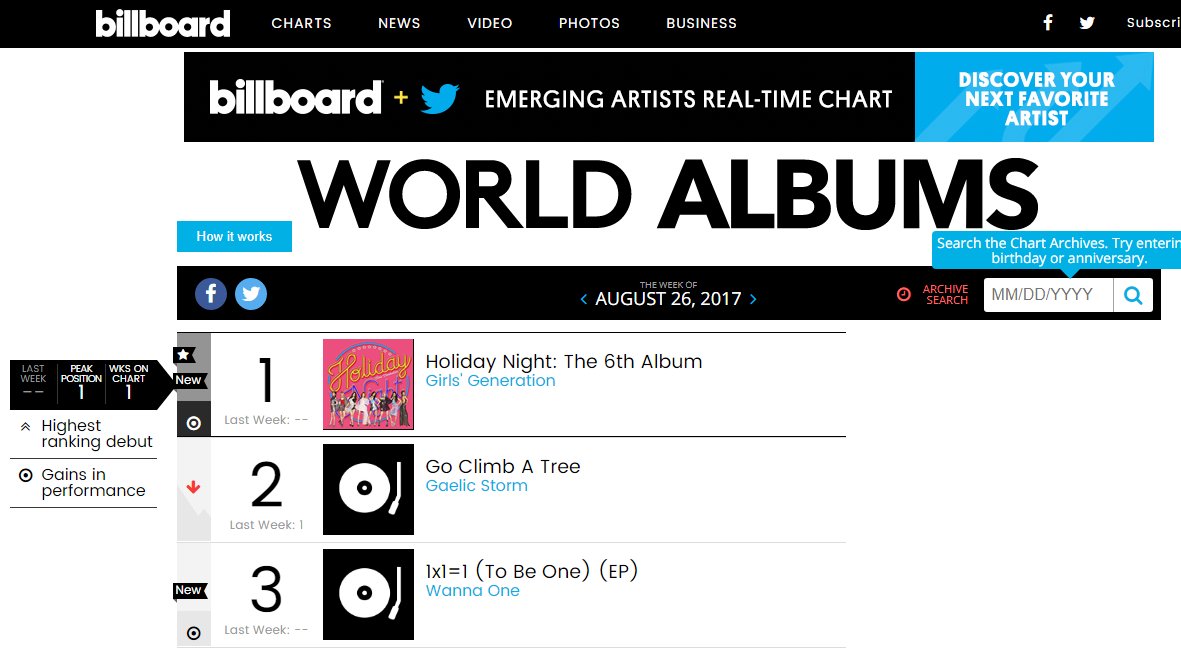
Task: Click gains in performance bullet on rank 3
Action: pos(194,633)
